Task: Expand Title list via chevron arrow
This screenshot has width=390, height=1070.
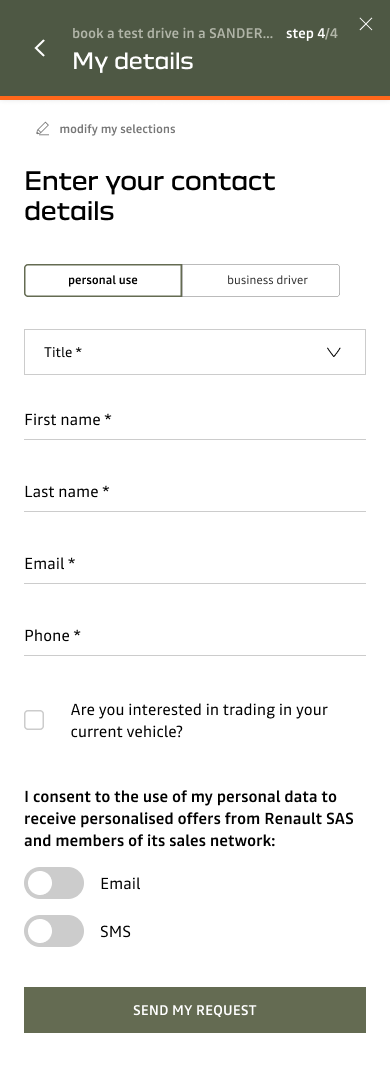Action: tap(333, 352)
